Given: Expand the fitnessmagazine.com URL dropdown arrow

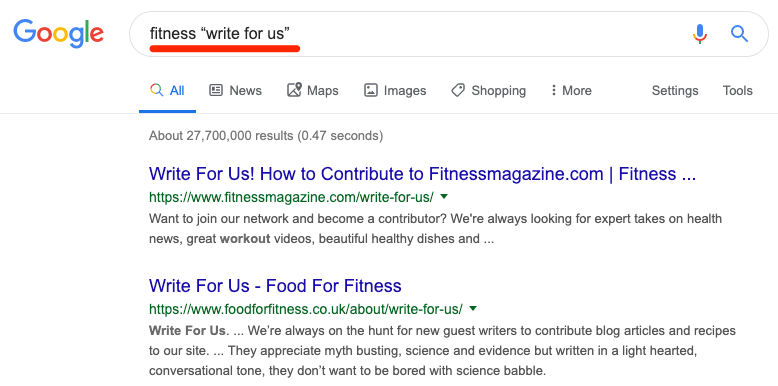Looking at the screenshot, I should click(444, 196).
